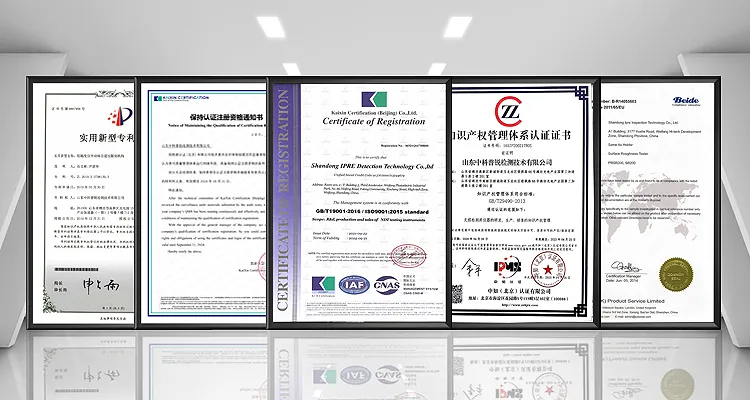Click the 'Surface Roughness Tester' line on the Beide certificate
Screen dimensions: 750x400
click(x=628, y=154)
